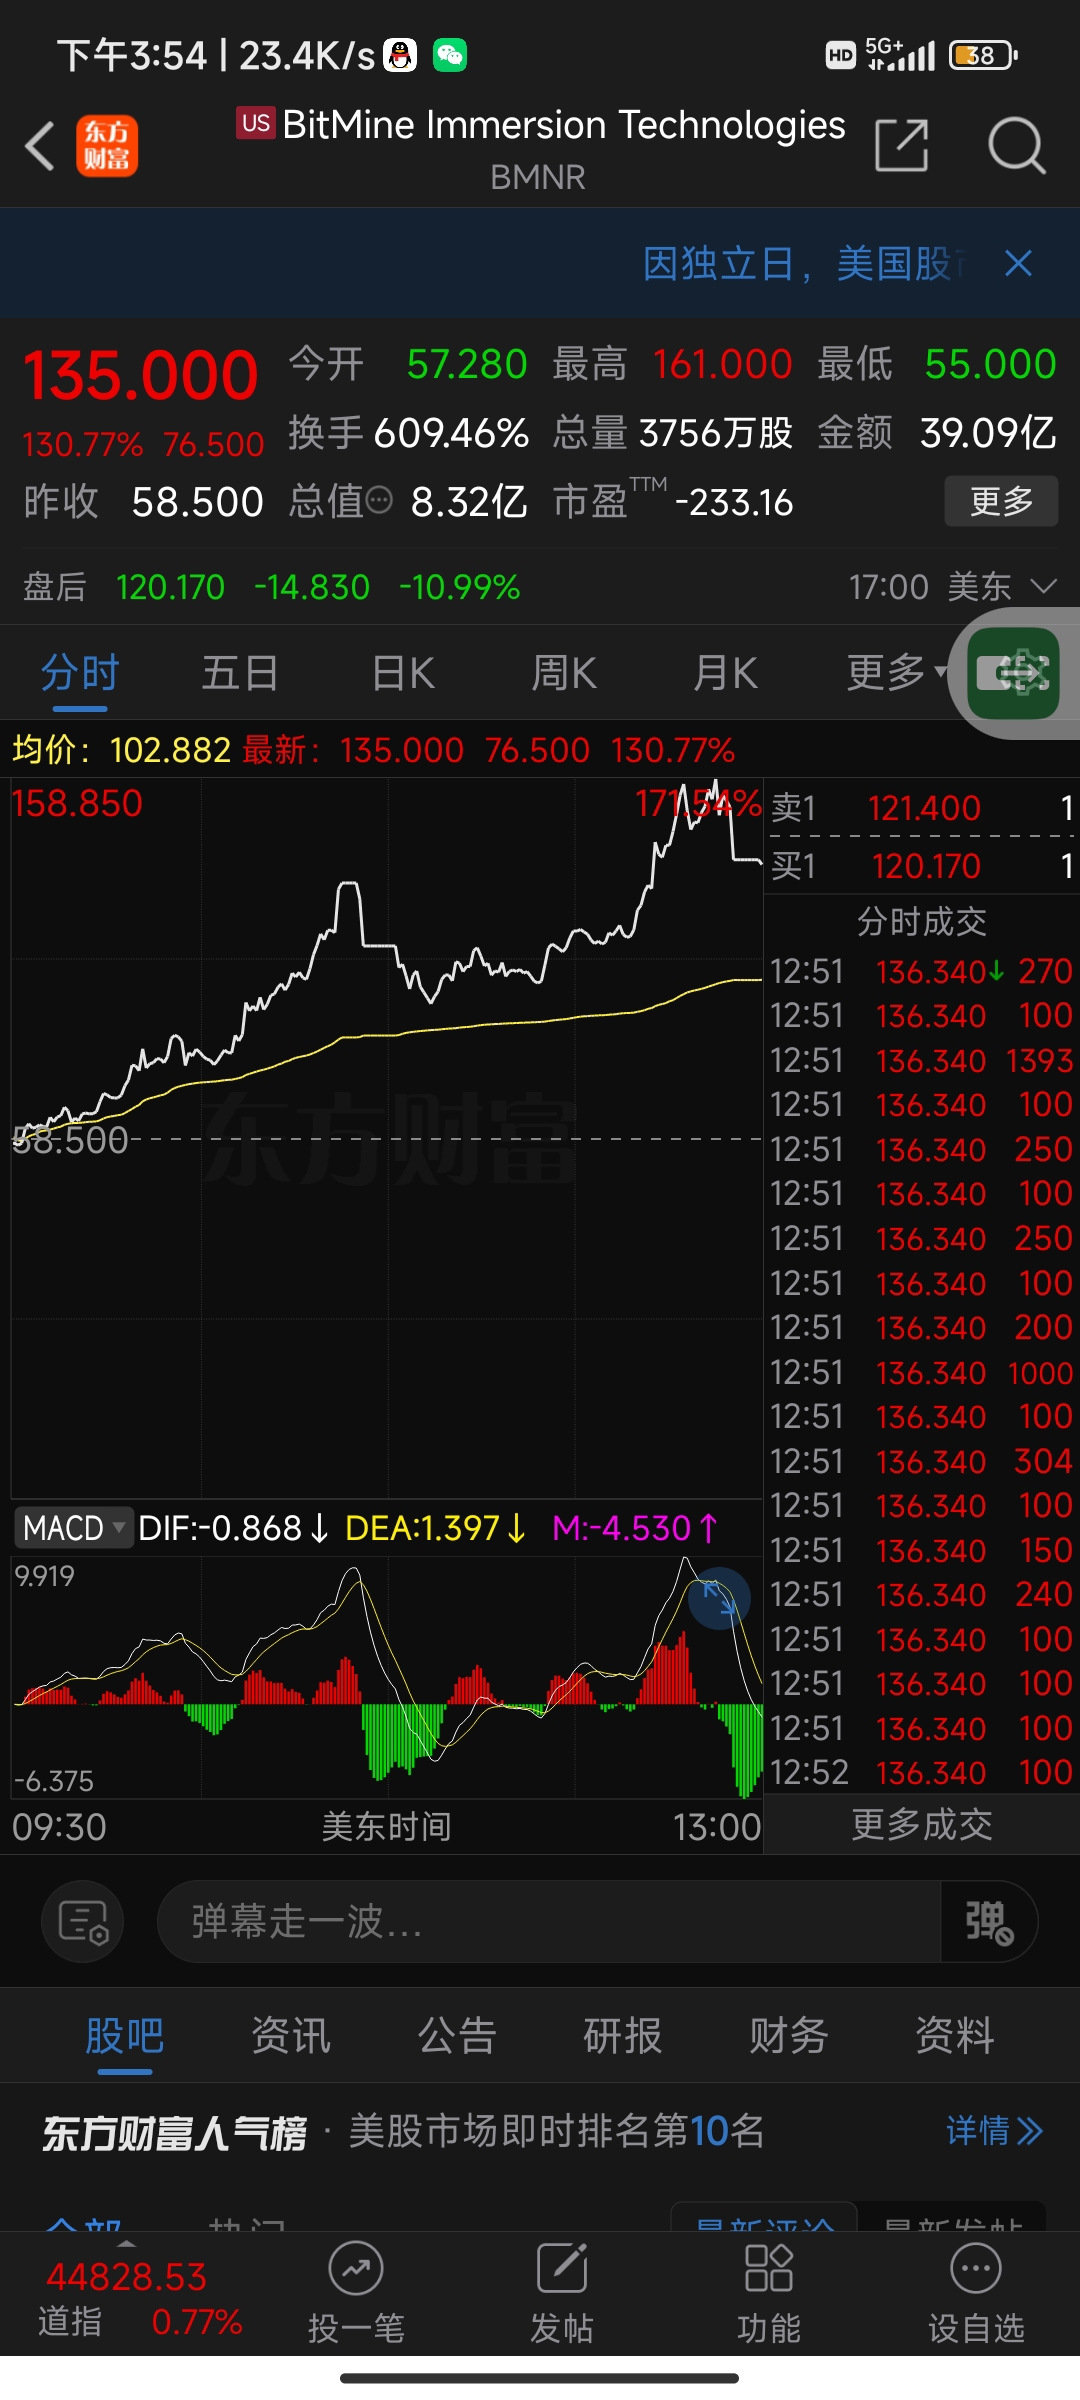1080x2400 pixels.
Task: Read the 因独立日 美国股 notice
Action: (804, 264)
